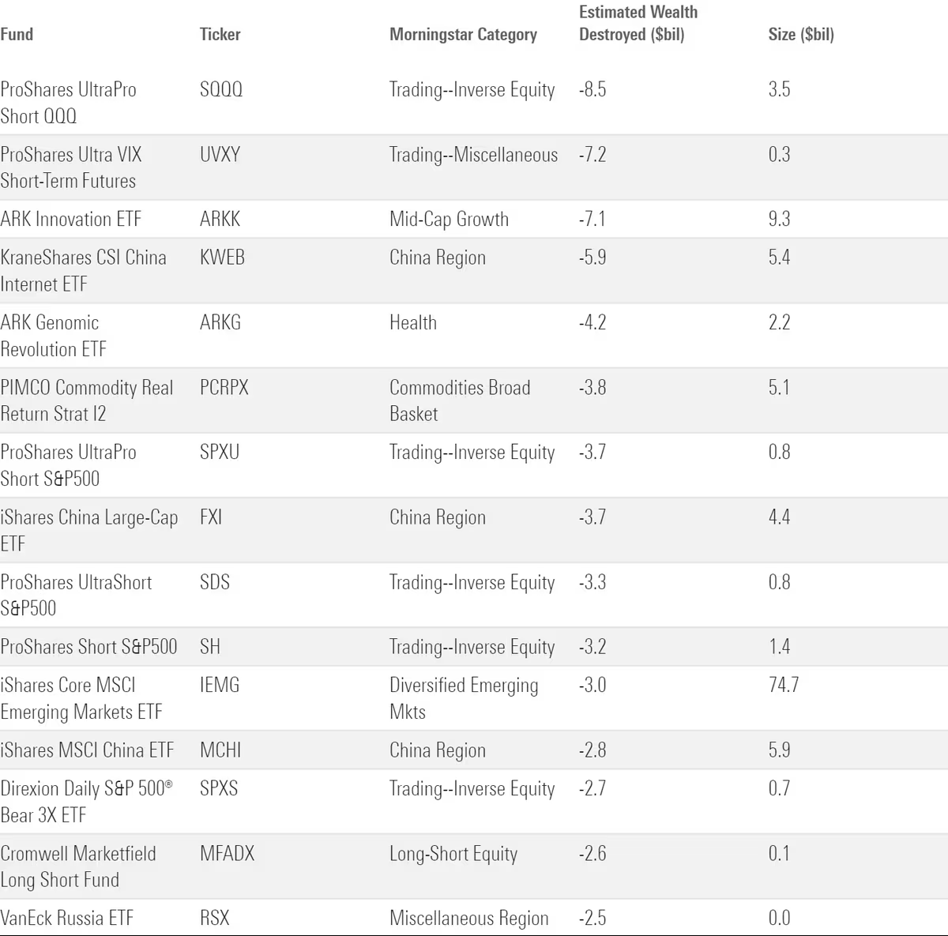Select the ARK Innovation ETF fund name

(x=70, y=219)
